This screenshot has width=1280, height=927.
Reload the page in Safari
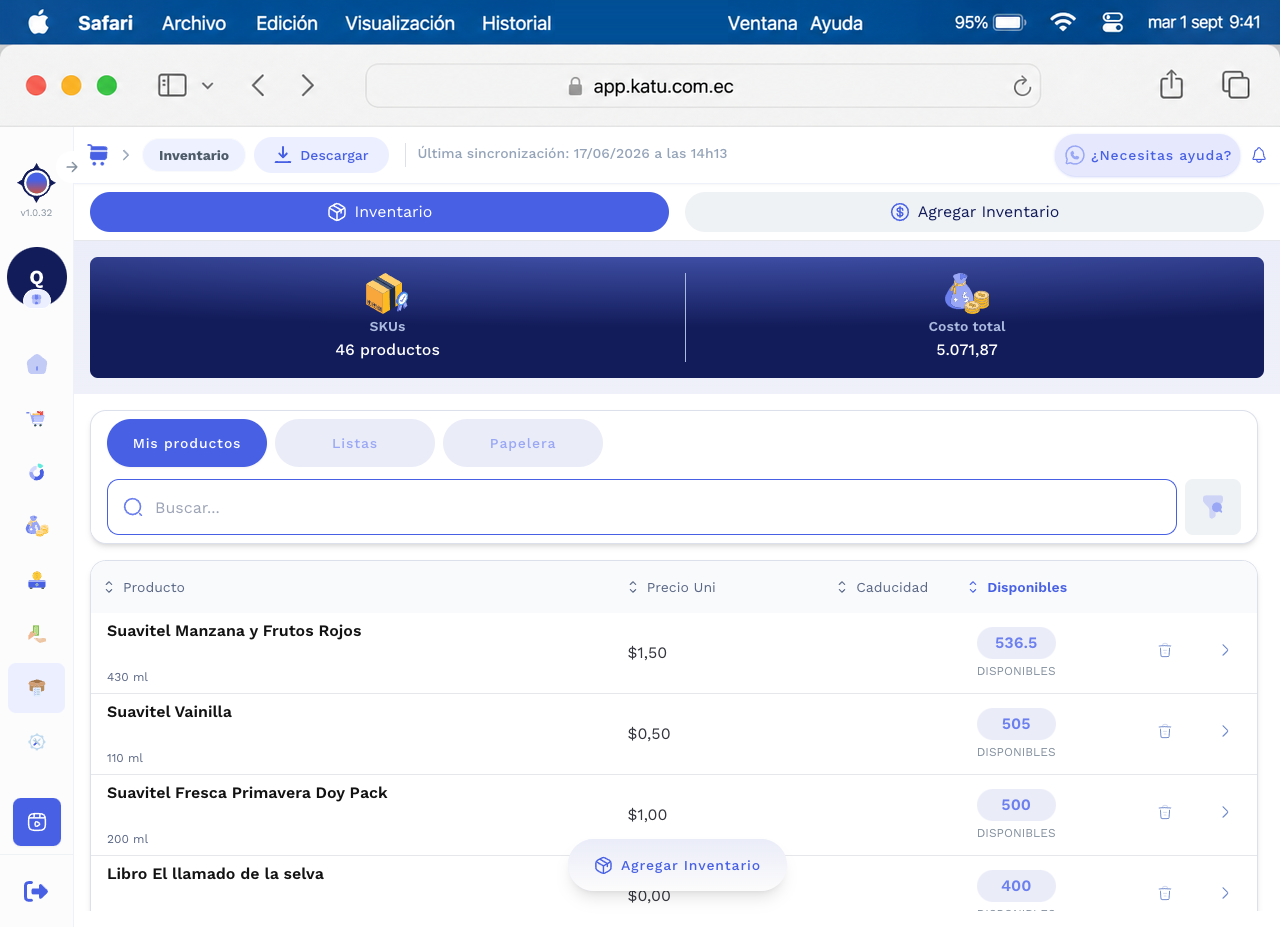(1022, 86)
